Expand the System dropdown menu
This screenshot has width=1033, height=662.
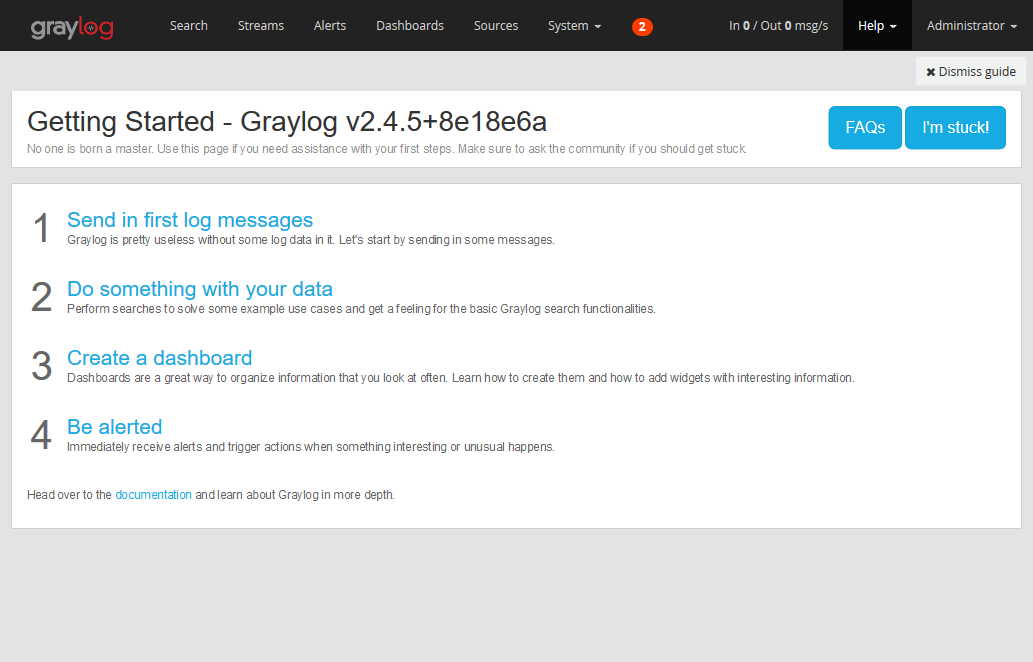[x=574, y=26]
